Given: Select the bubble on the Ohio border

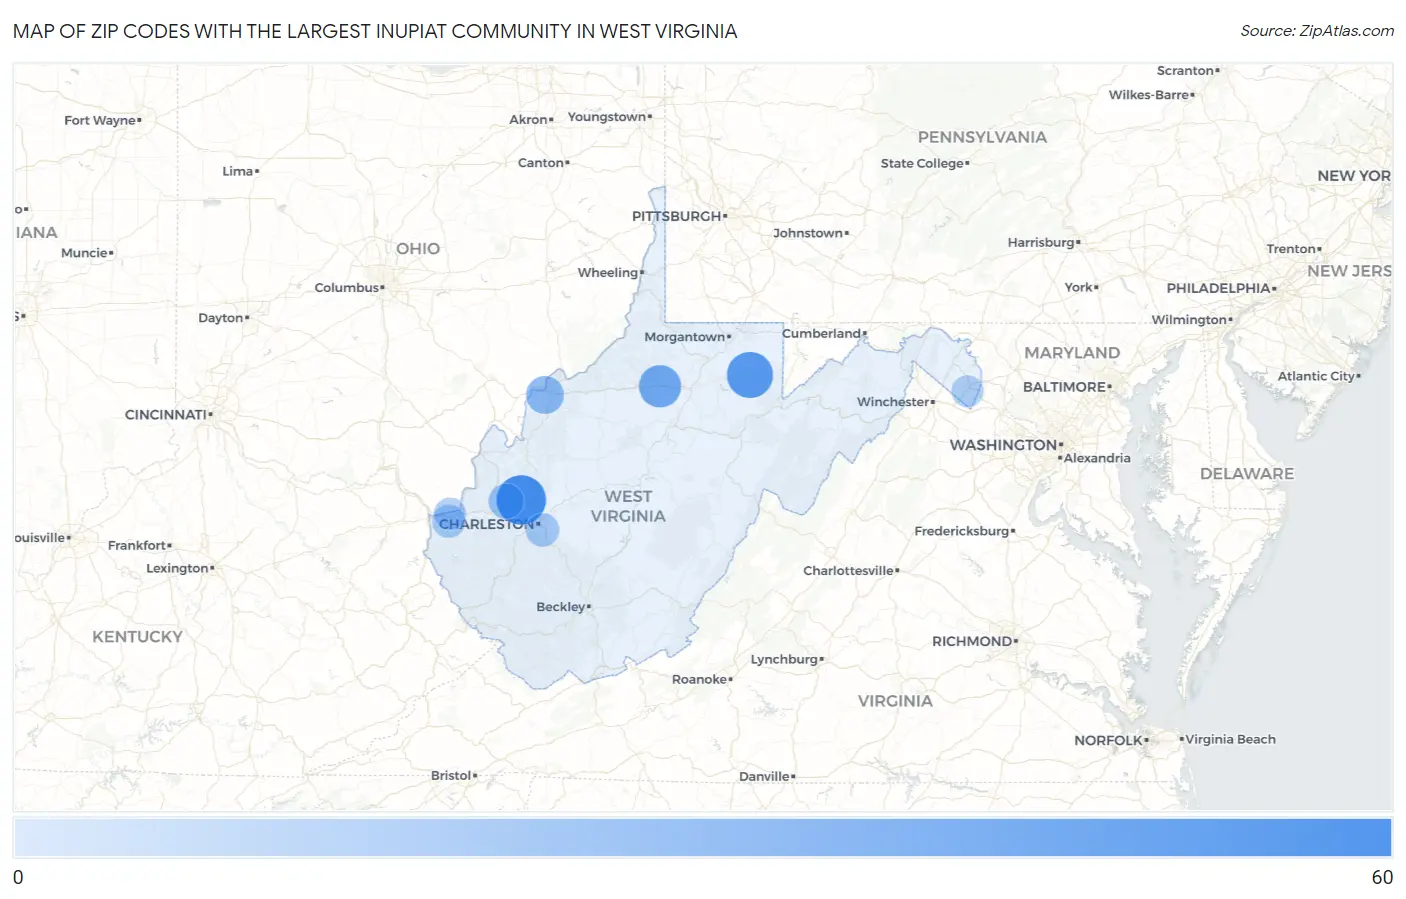Looking at the screenshot, I should coord(545,395).
